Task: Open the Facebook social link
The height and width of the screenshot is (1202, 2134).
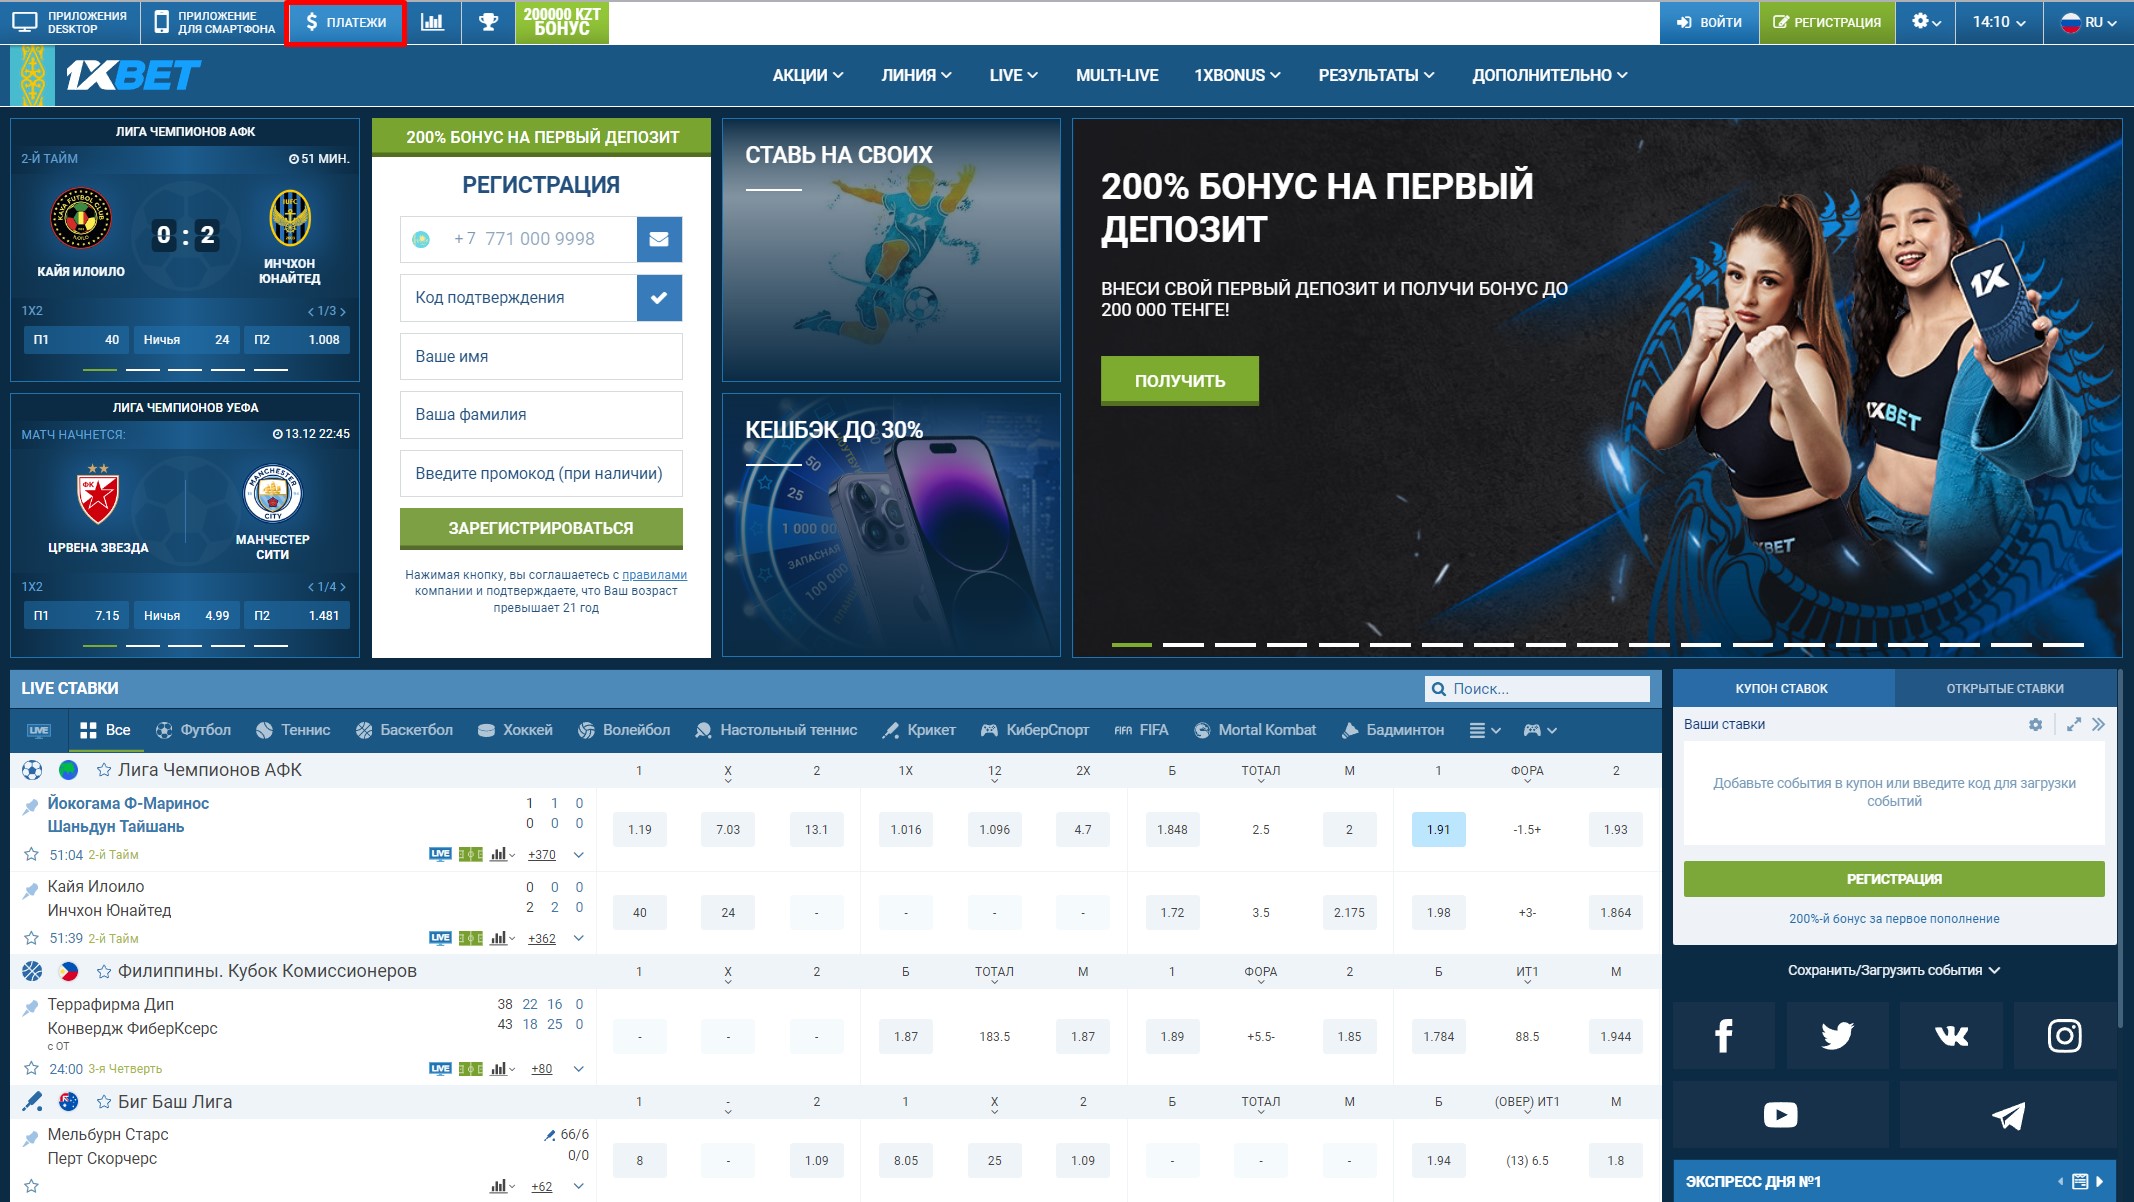Action: coord(1723,1036)
